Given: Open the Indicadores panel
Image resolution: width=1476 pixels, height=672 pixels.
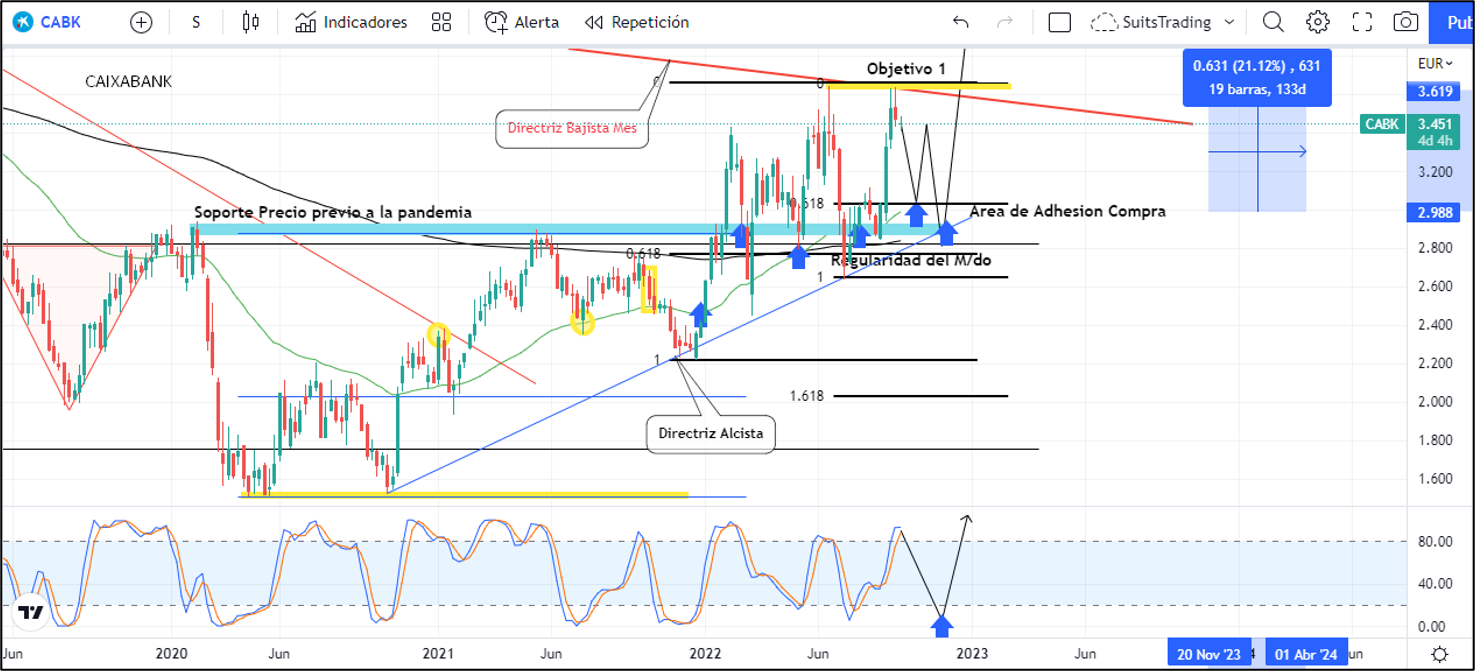Looking at the screenshot, I should point(352,22).
